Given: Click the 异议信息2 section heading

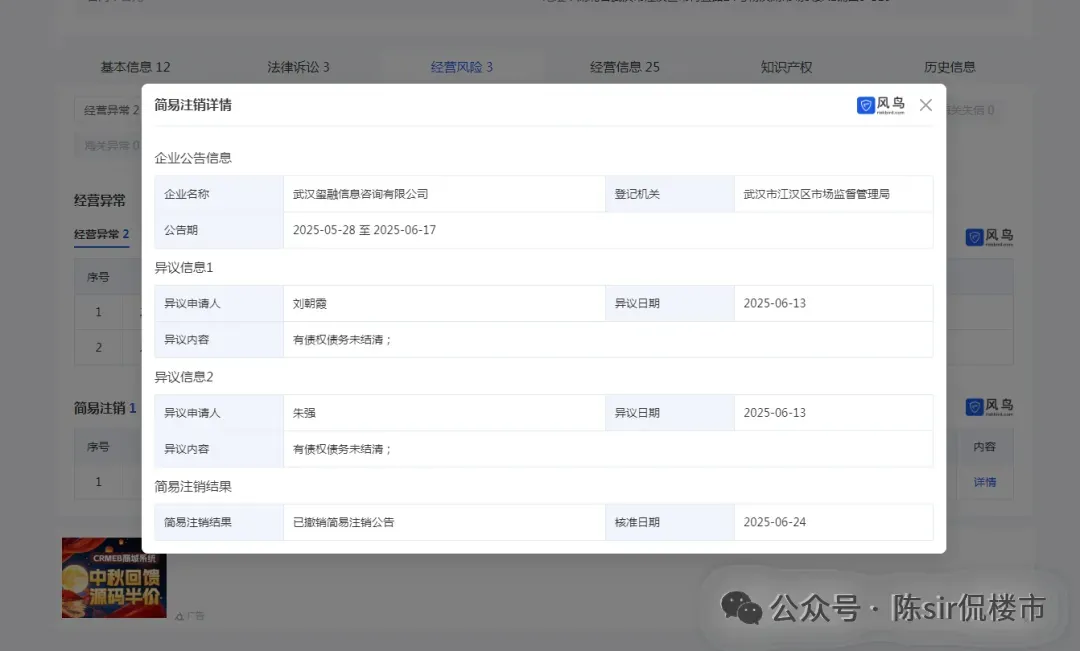Looking at the screenshot, I should (183, 377).
